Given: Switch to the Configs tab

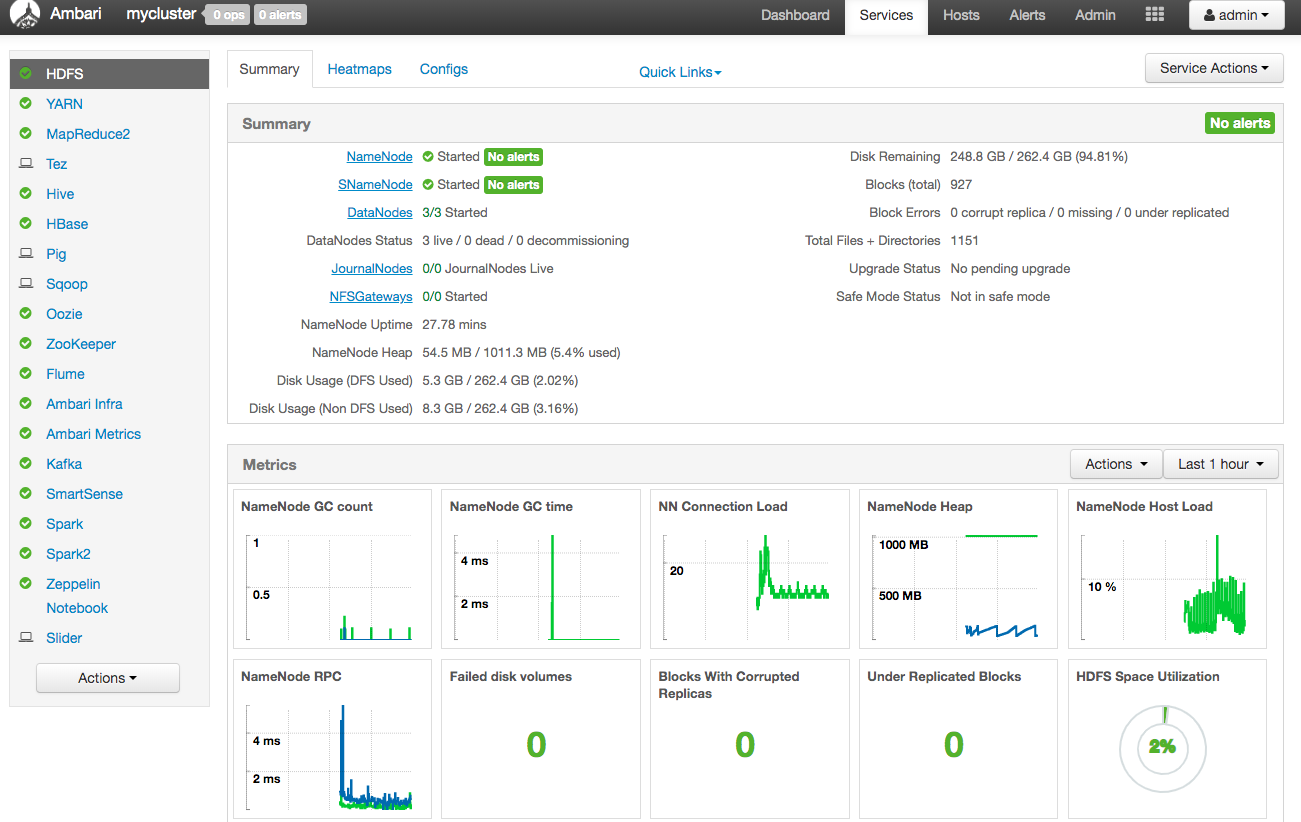Looking at the screenshot, I should click(x=444, y=69).
